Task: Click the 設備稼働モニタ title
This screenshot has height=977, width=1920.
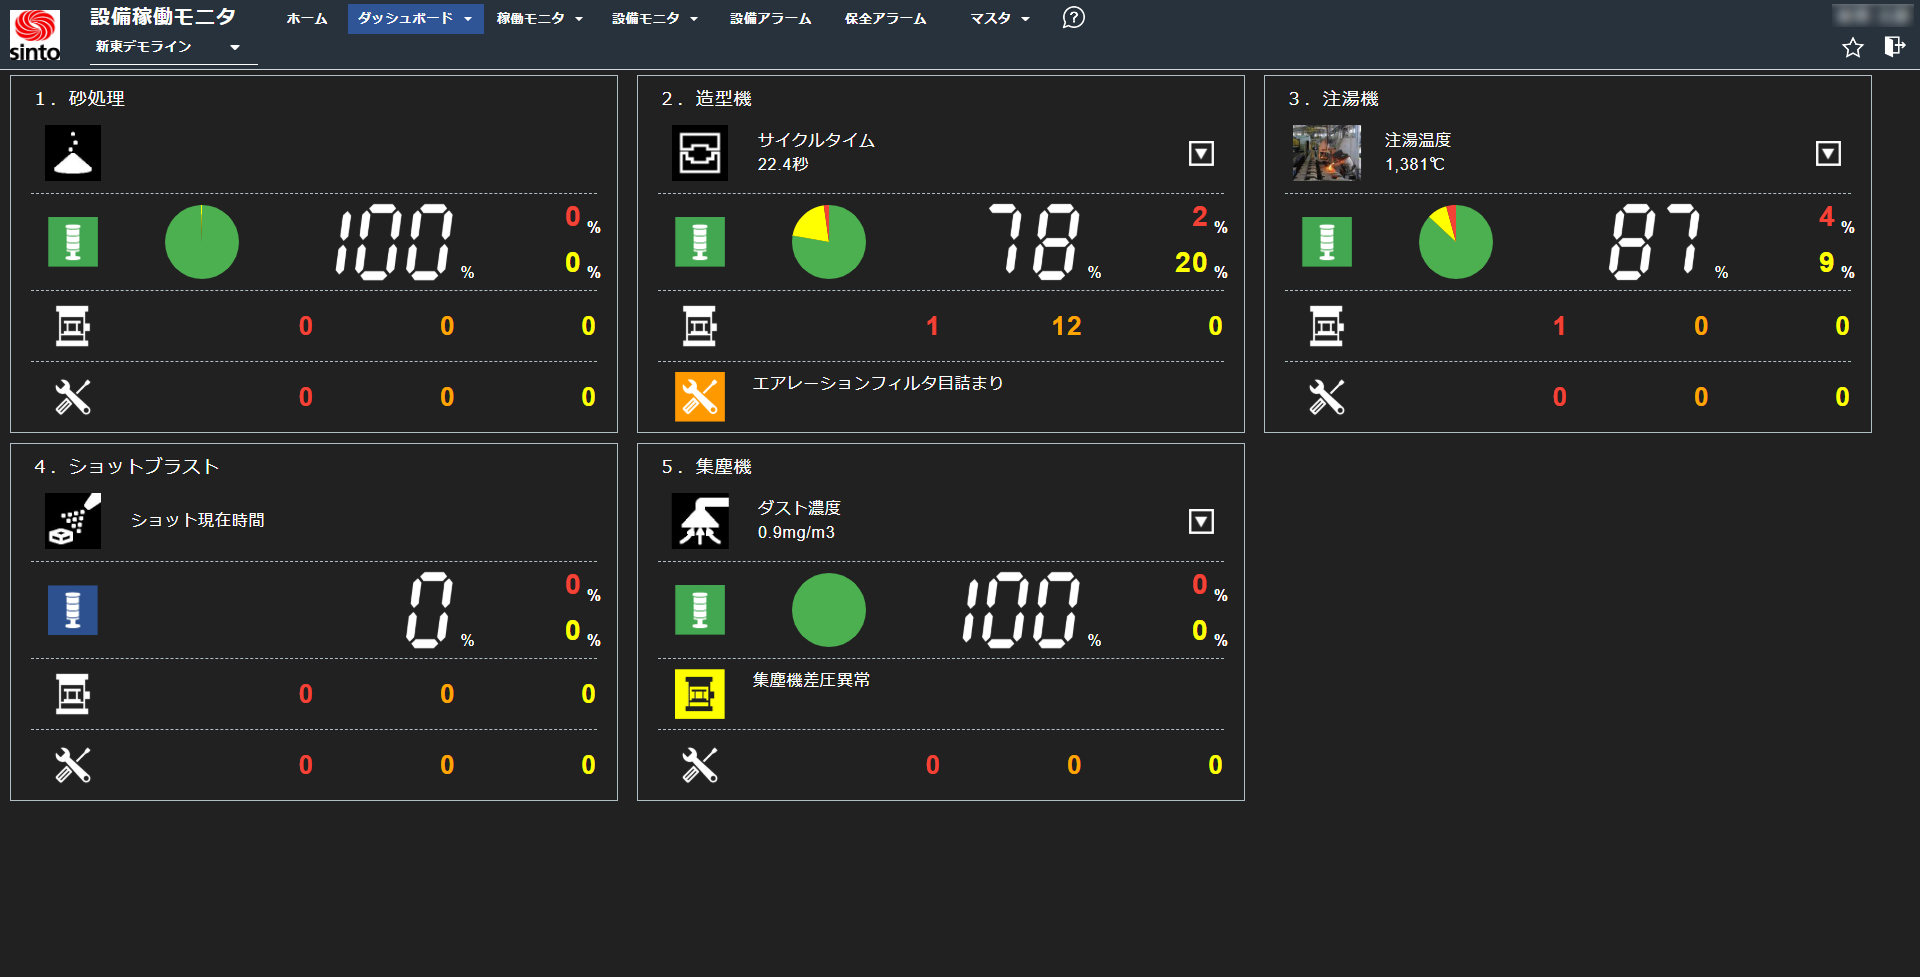Action: tap(163, 16)
